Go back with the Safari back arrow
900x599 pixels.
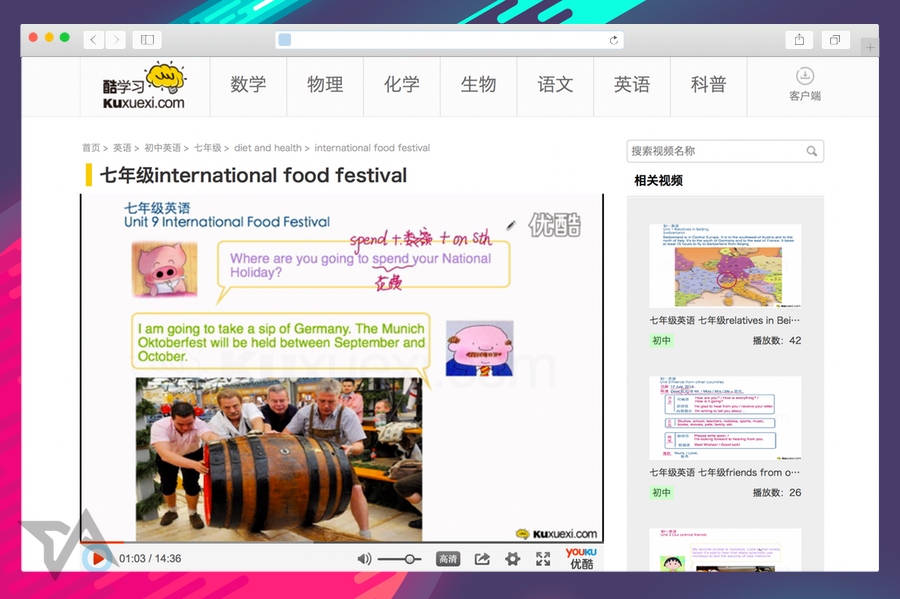tap(94, 40)
